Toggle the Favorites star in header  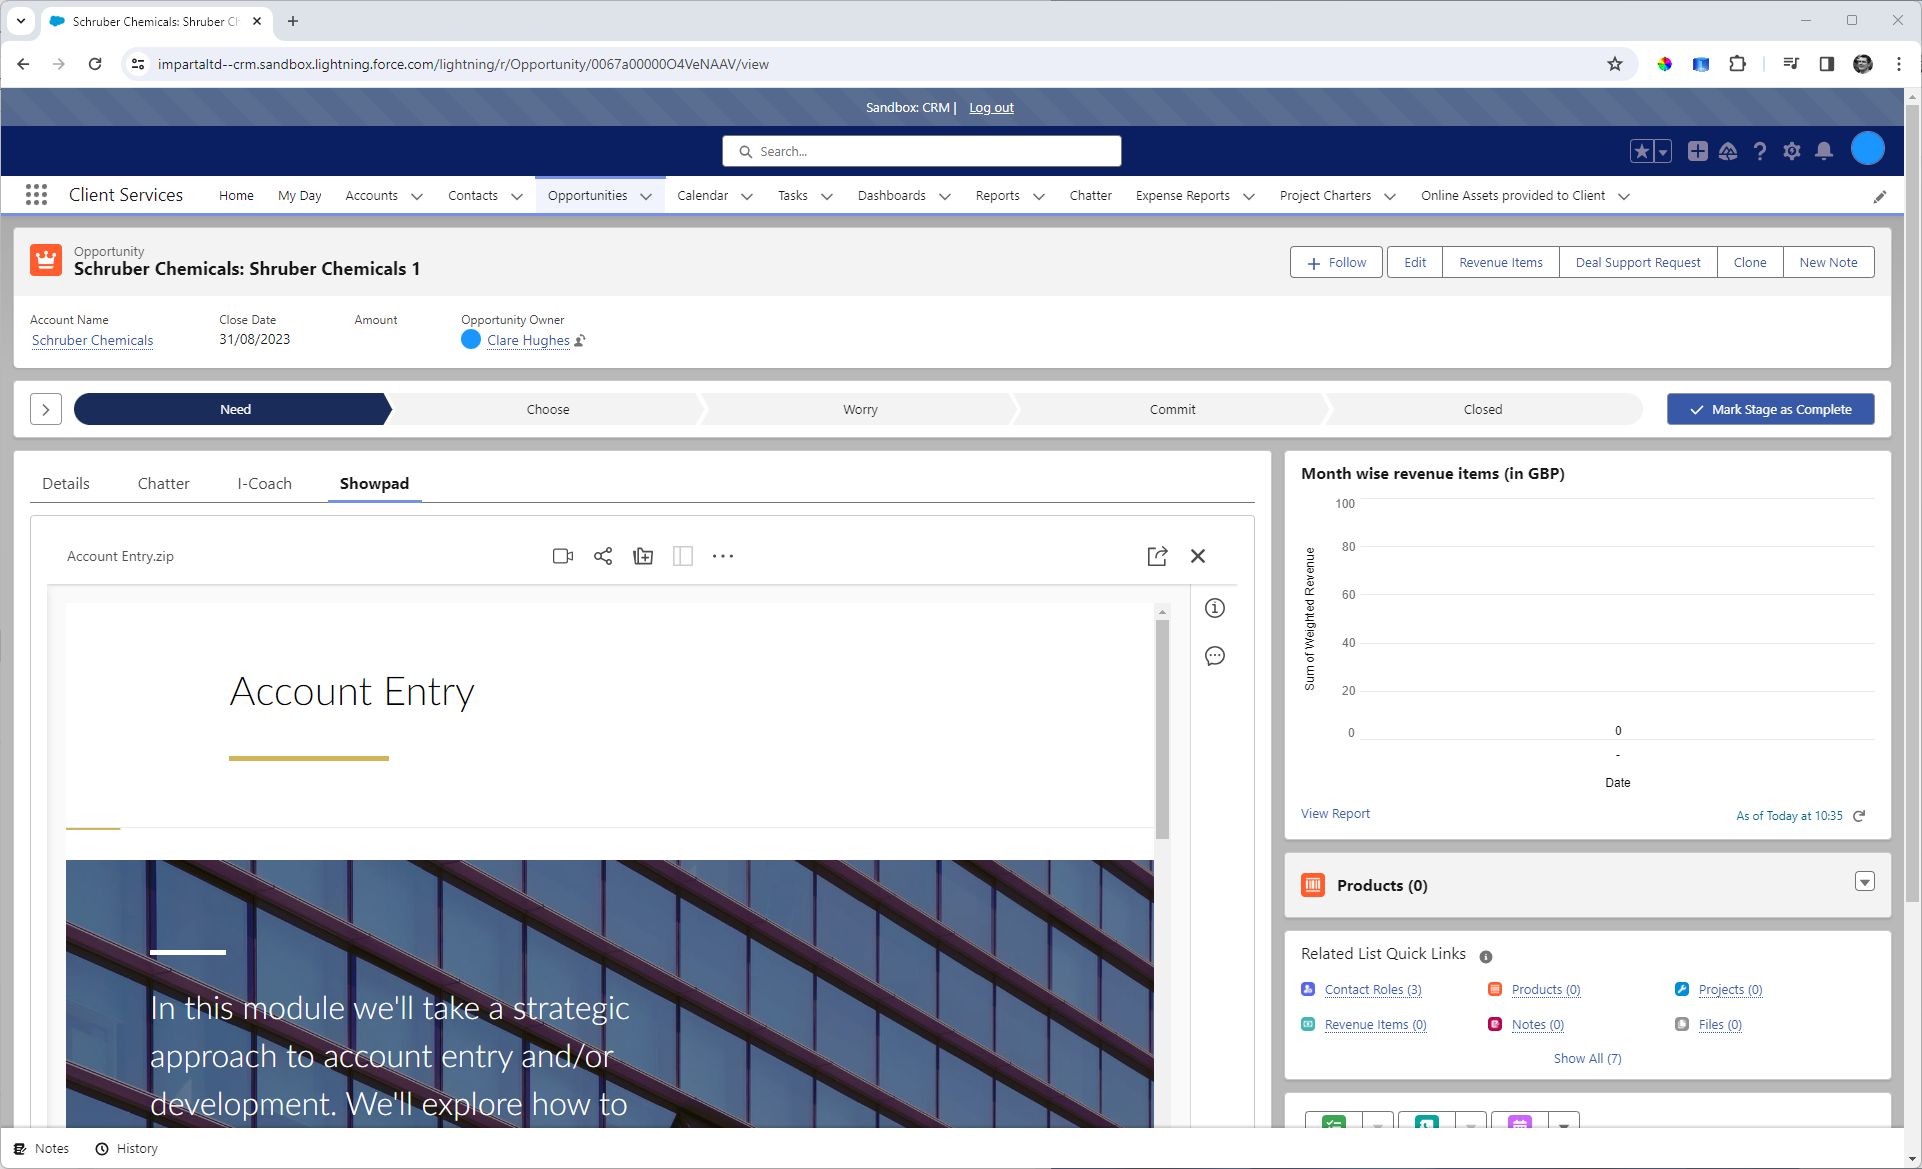click(x=1641, y=151)
